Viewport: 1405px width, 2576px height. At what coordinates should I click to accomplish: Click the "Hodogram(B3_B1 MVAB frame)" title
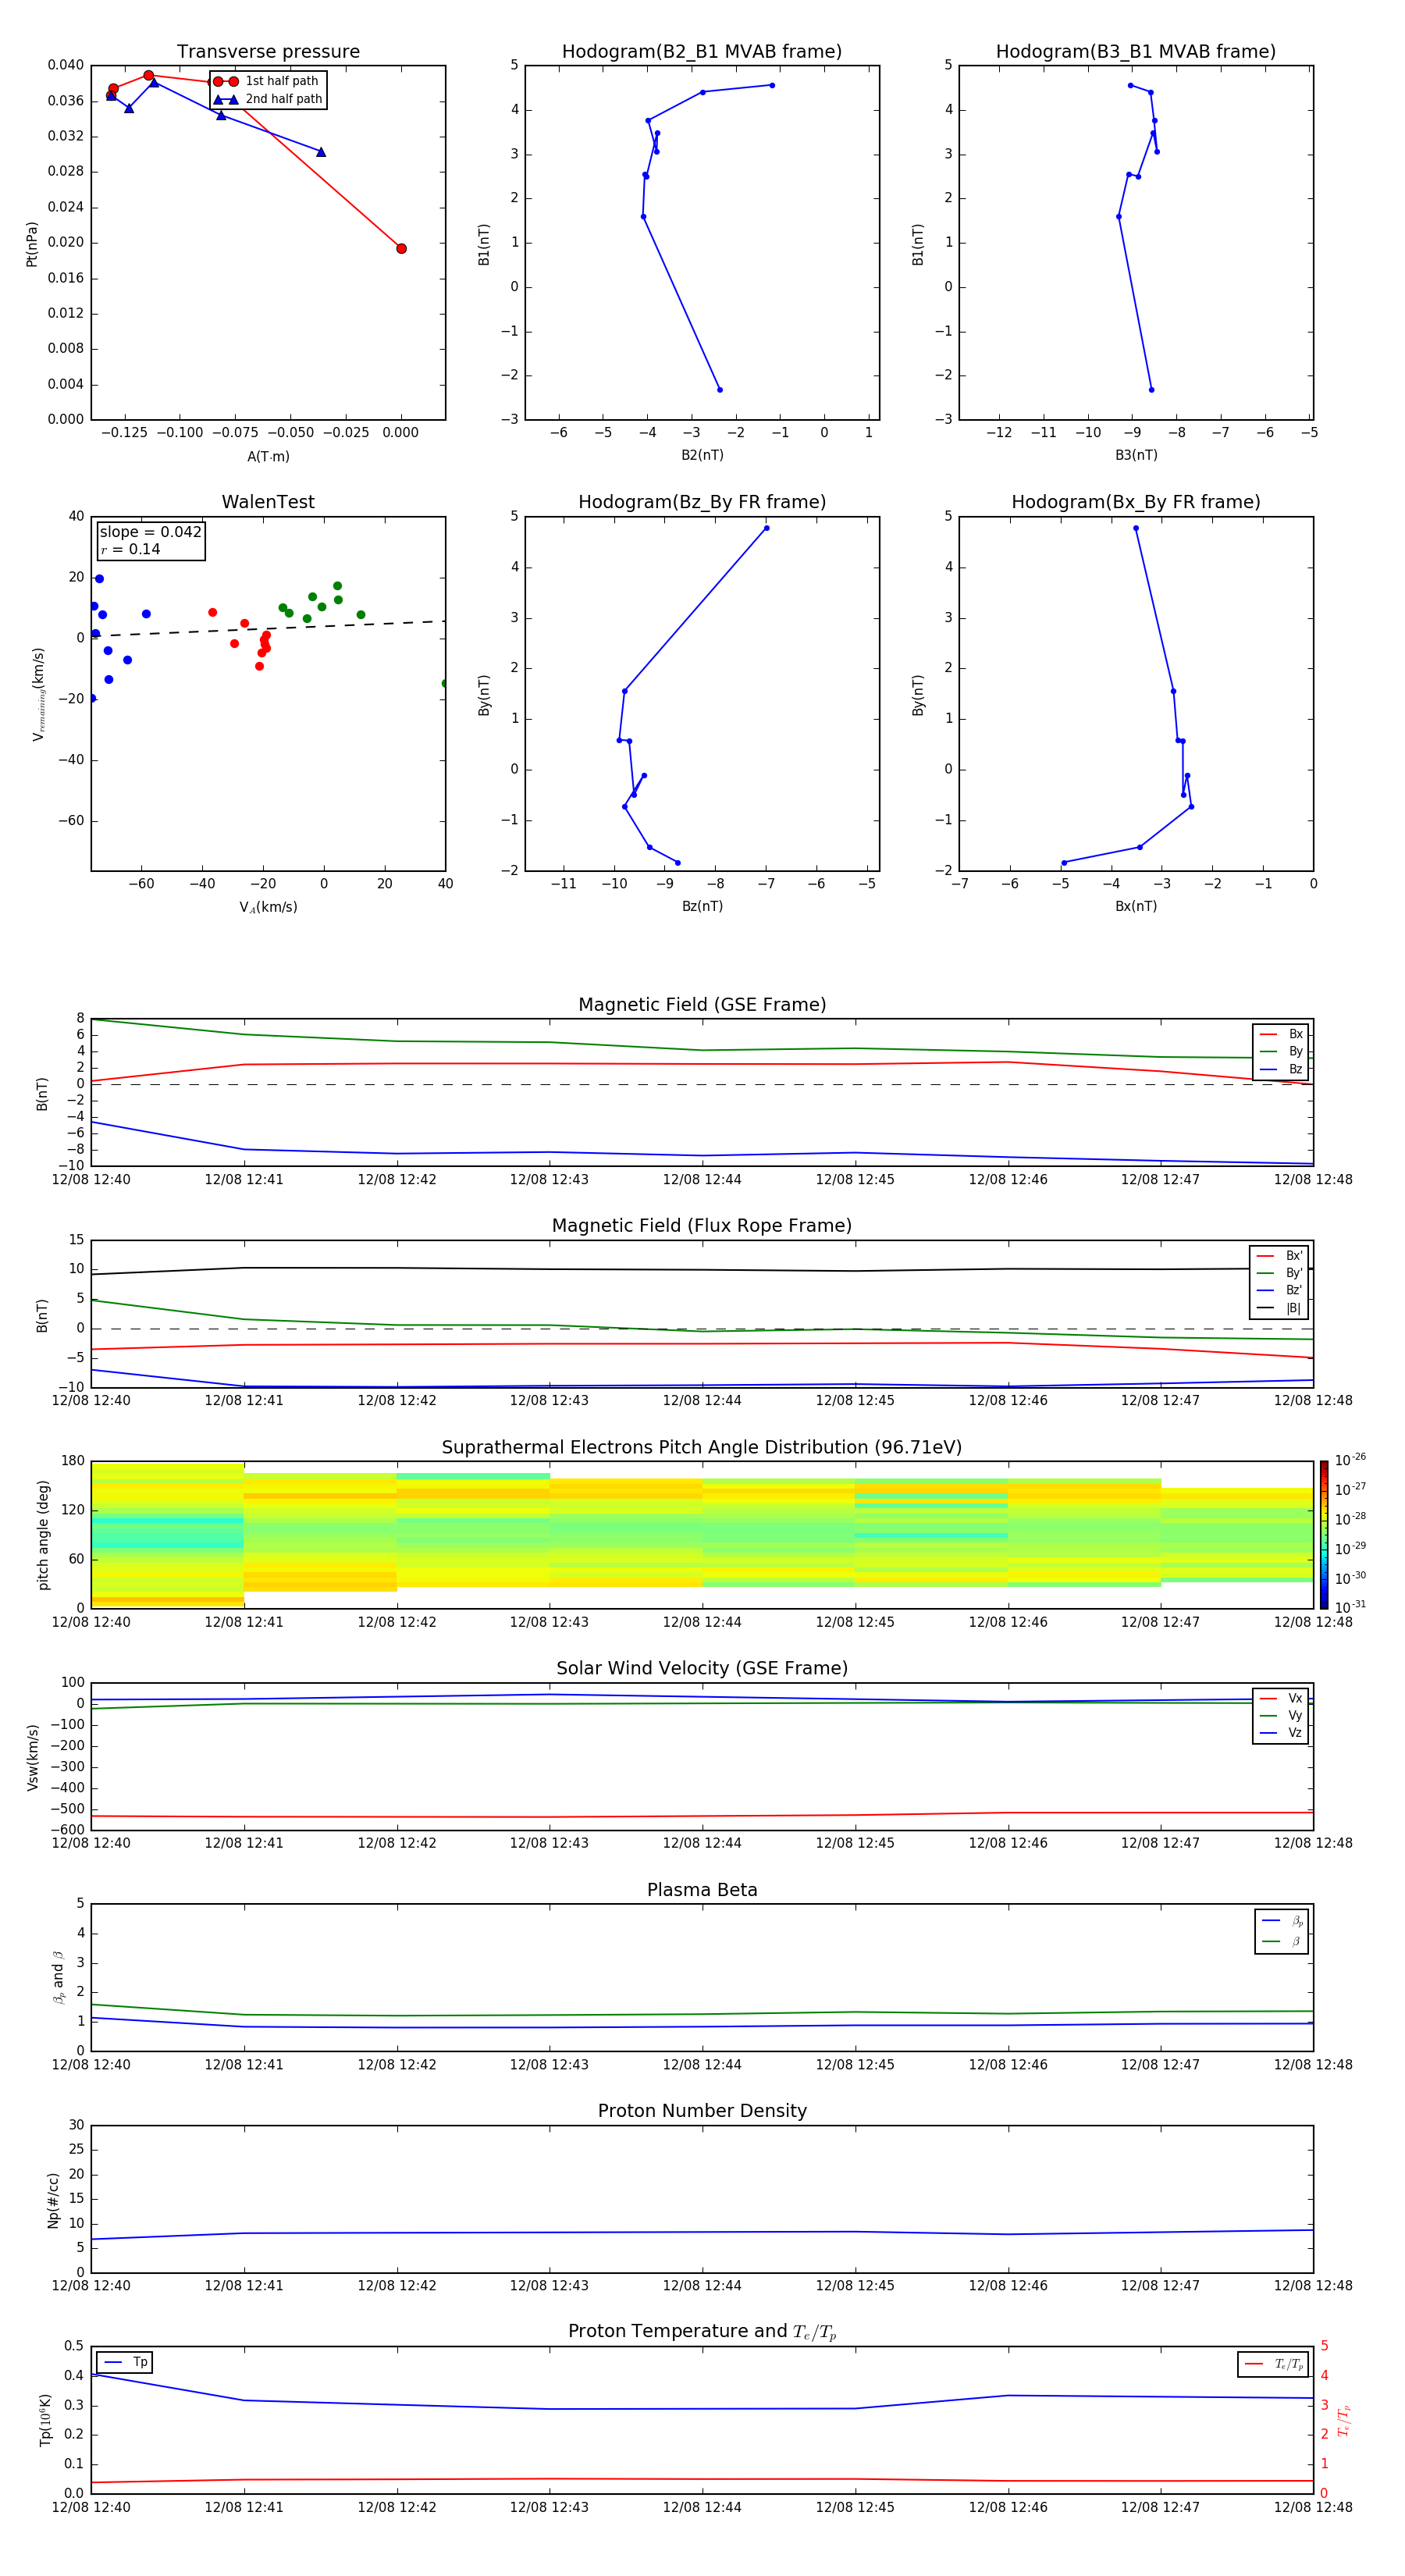[x=1136, y=52]
